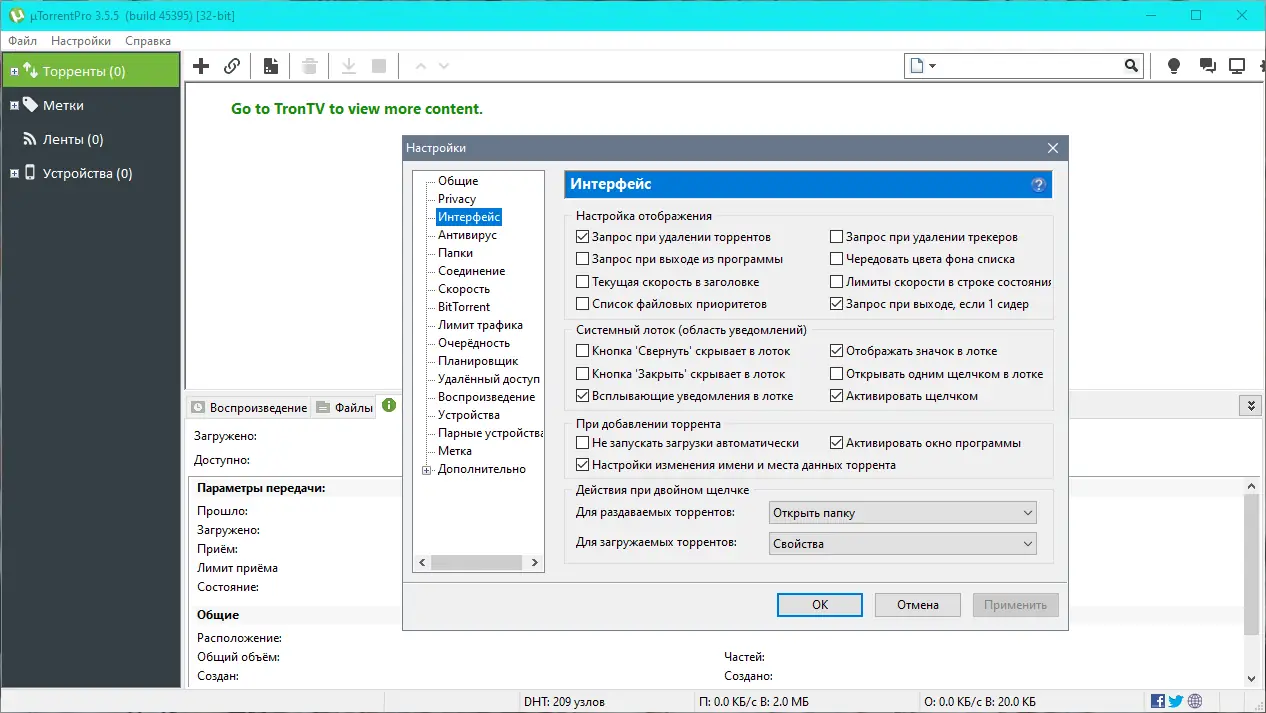The width and height of the screenshot is (1266, 713).
Task: Disable the 'Всплывающие уведомления в лотке' checkbox
Action: pos(583,395)
